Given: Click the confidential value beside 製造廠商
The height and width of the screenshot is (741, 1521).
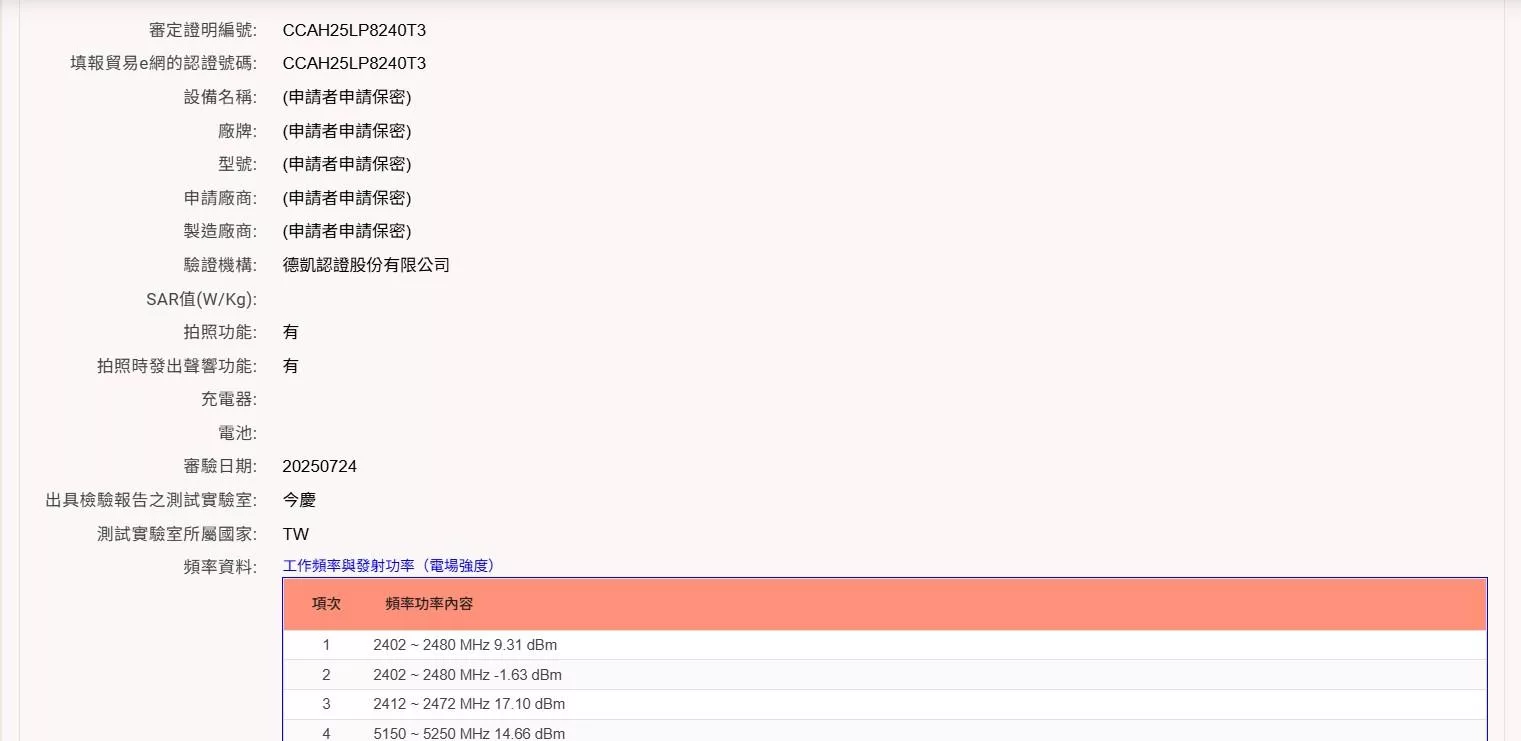Looking at the screenshot, I should coord(347,231).
